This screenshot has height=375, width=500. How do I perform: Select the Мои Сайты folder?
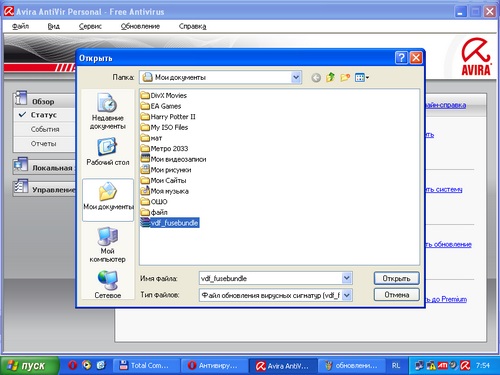pyautogui.click(x=164, y=181)
